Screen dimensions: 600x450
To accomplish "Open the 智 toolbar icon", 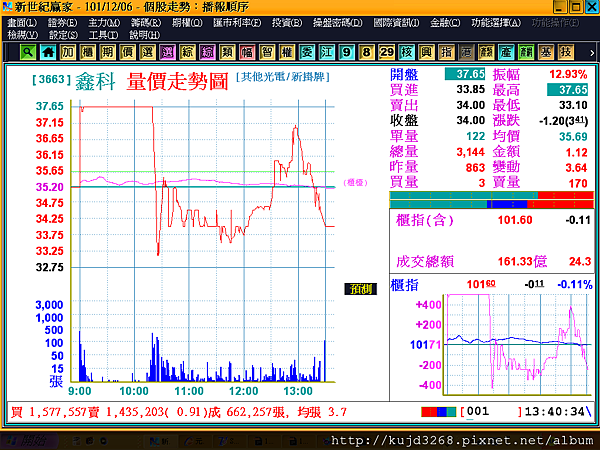I will pyautogui.click(x=267, y=52).
